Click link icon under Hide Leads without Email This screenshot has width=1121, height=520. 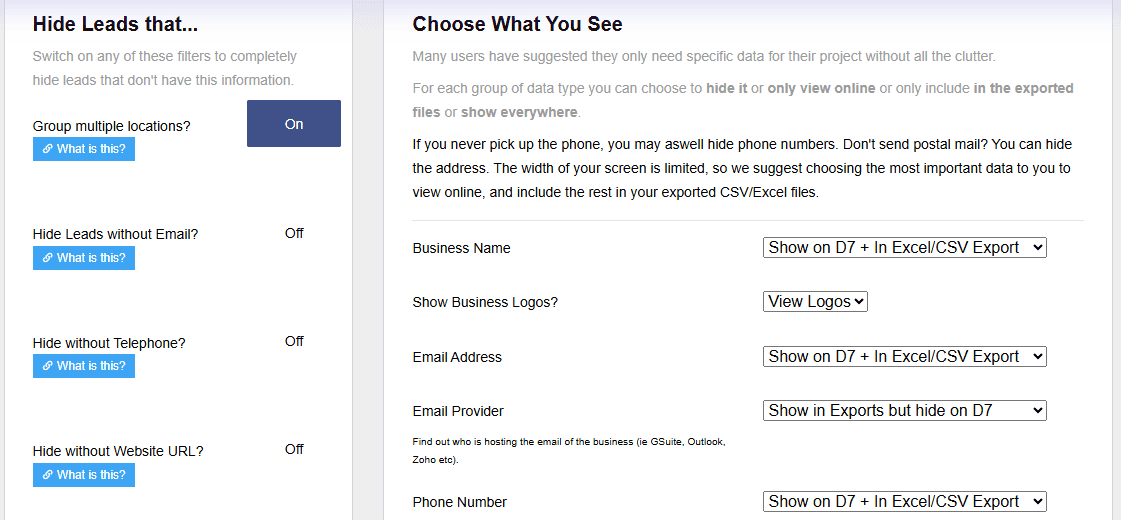point(47,258)
